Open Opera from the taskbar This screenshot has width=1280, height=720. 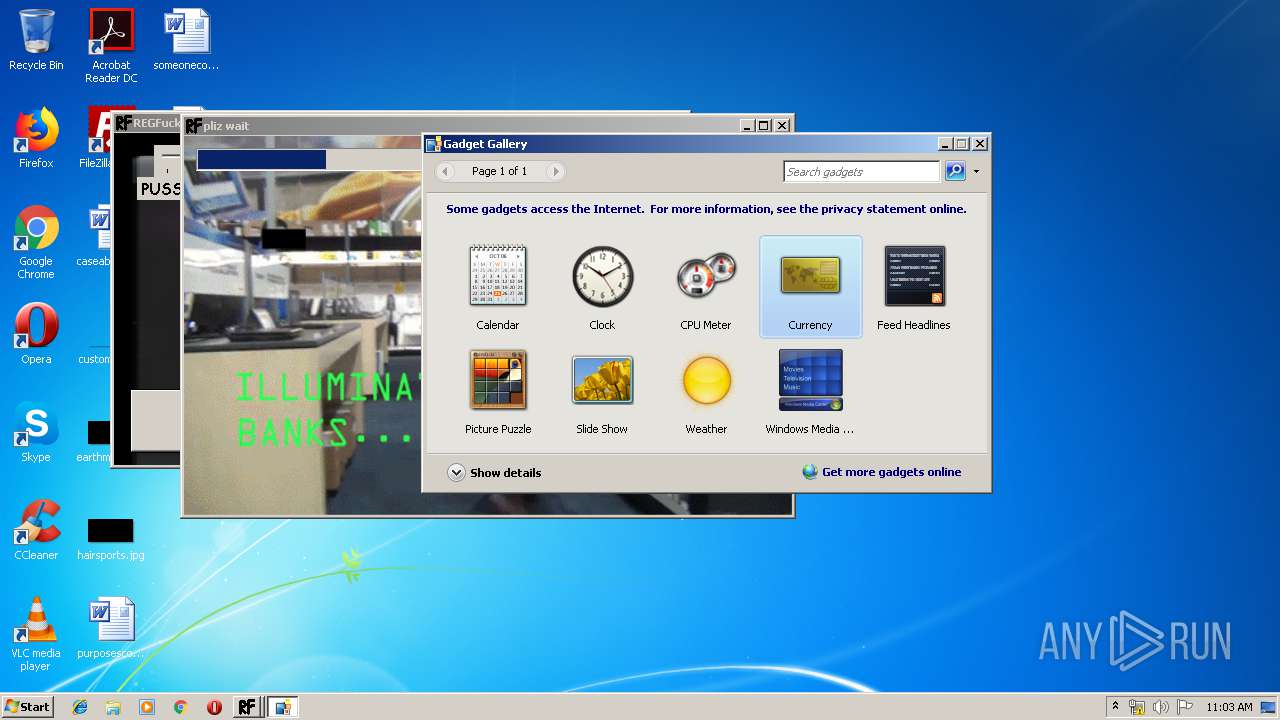[214, 707]
